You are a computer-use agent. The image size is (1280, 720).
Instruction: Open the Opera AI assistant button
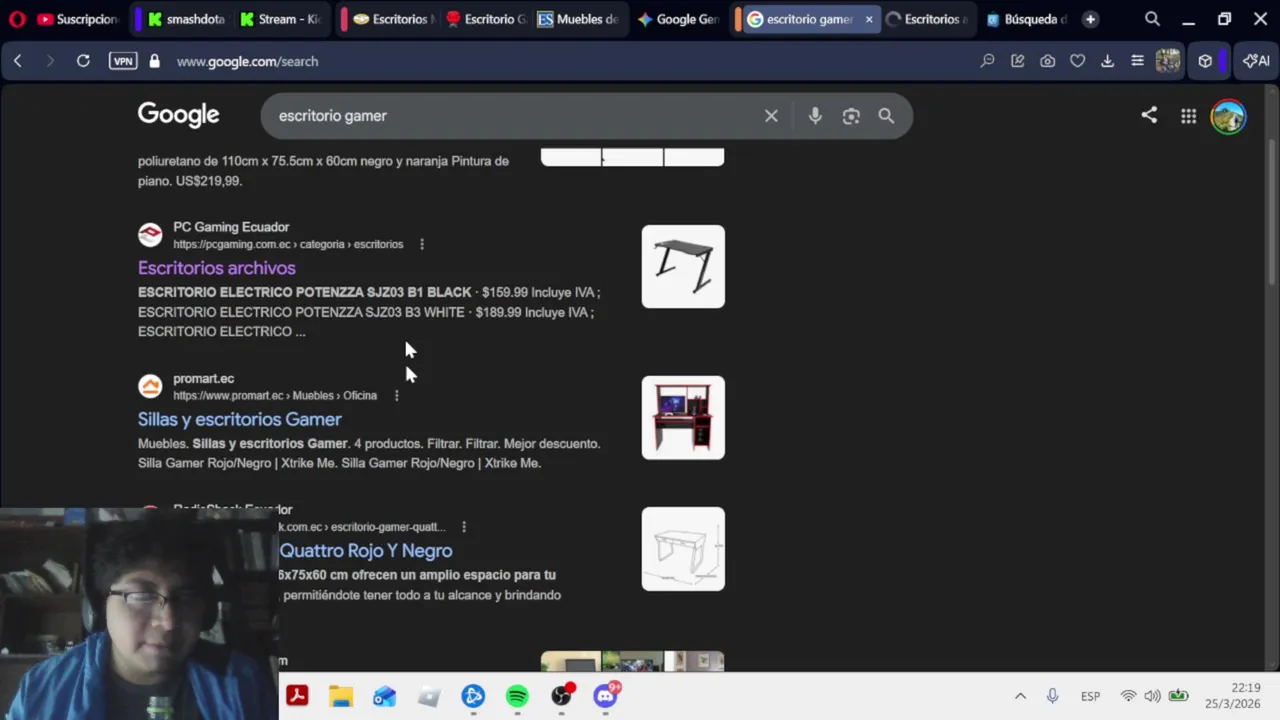1256,61
